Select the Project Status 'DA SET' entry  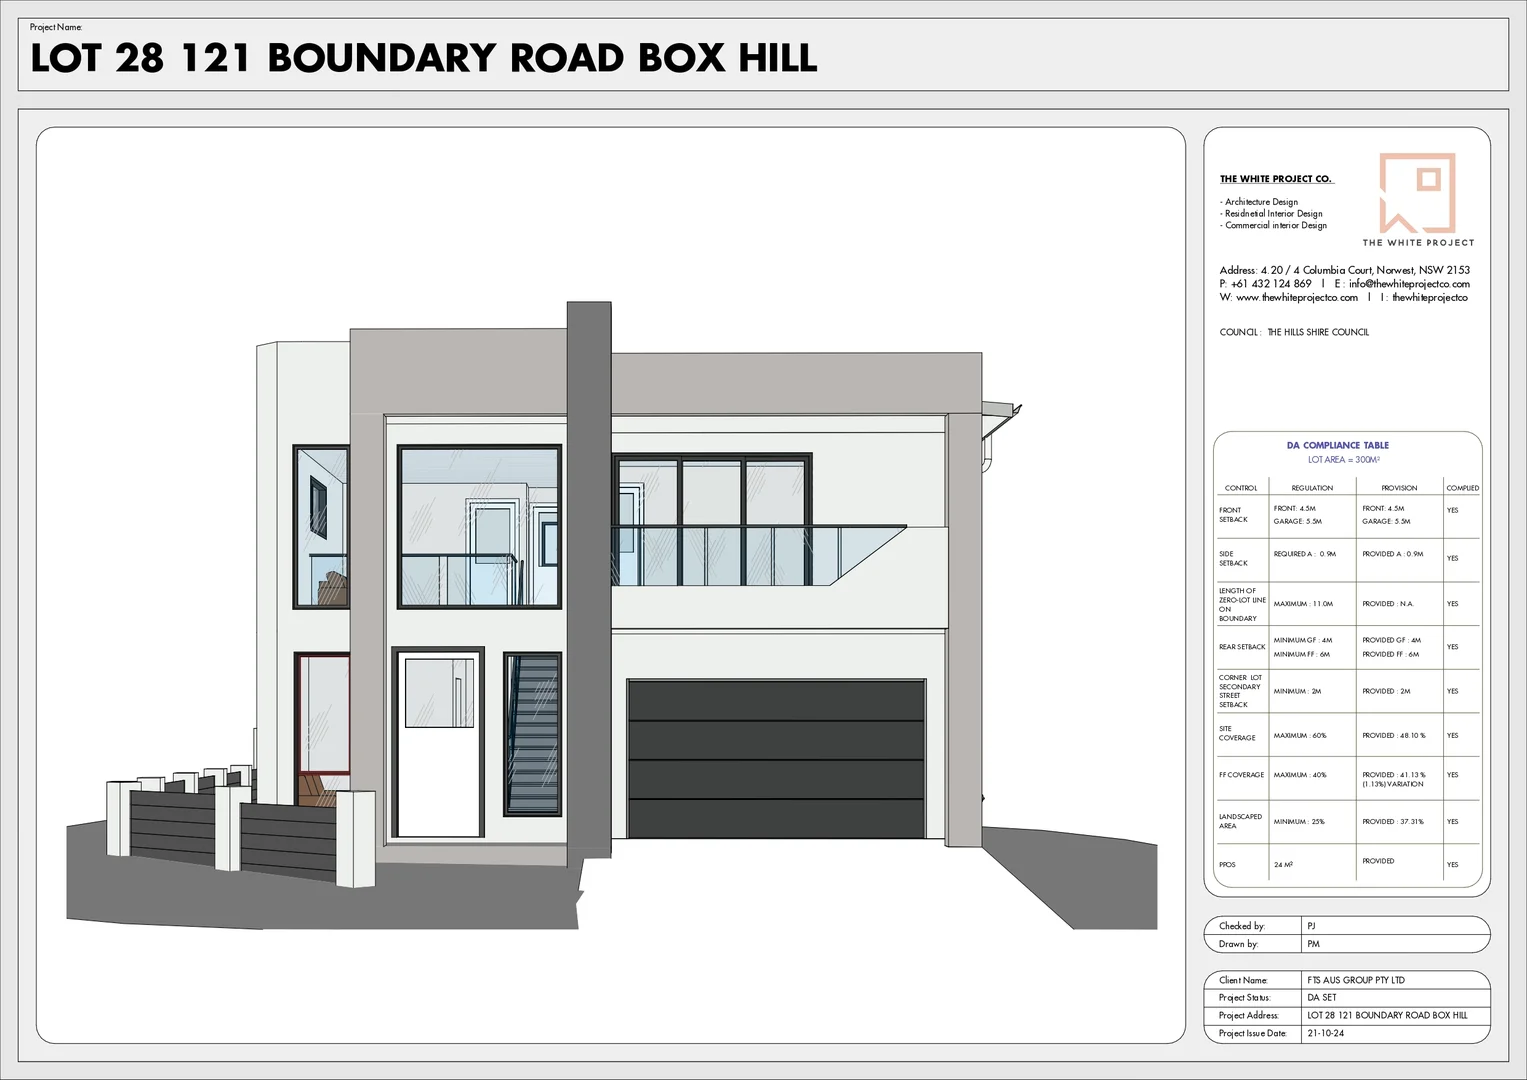[1321, 997]
